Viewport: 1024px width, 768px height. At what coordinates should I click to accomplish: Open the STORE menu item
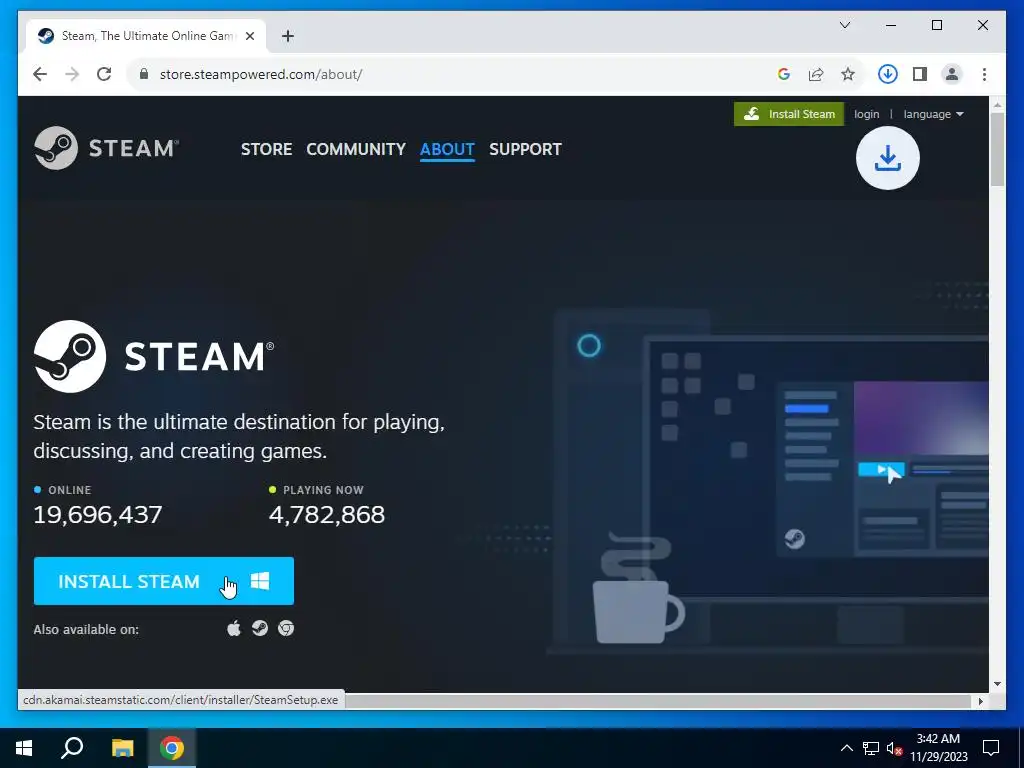[266, 150]
